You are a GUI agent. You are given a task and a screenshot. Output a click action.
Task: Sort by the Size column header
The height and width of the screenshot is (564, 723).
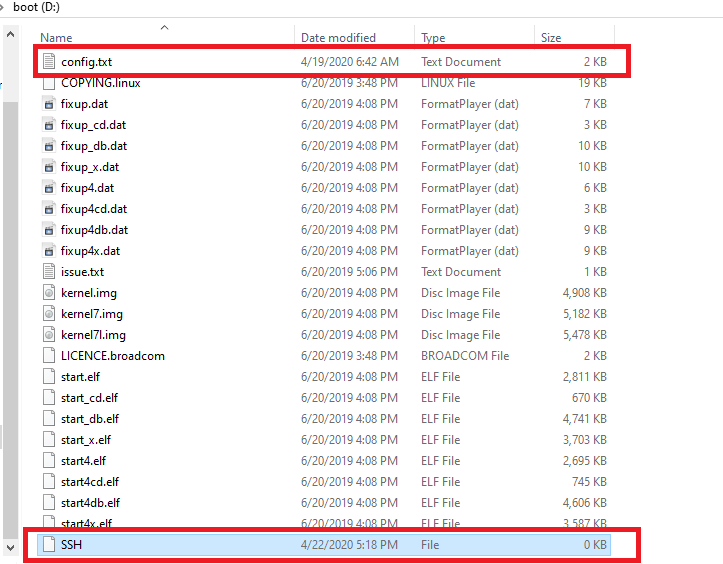pyautogui.click(x=551, y=38)
